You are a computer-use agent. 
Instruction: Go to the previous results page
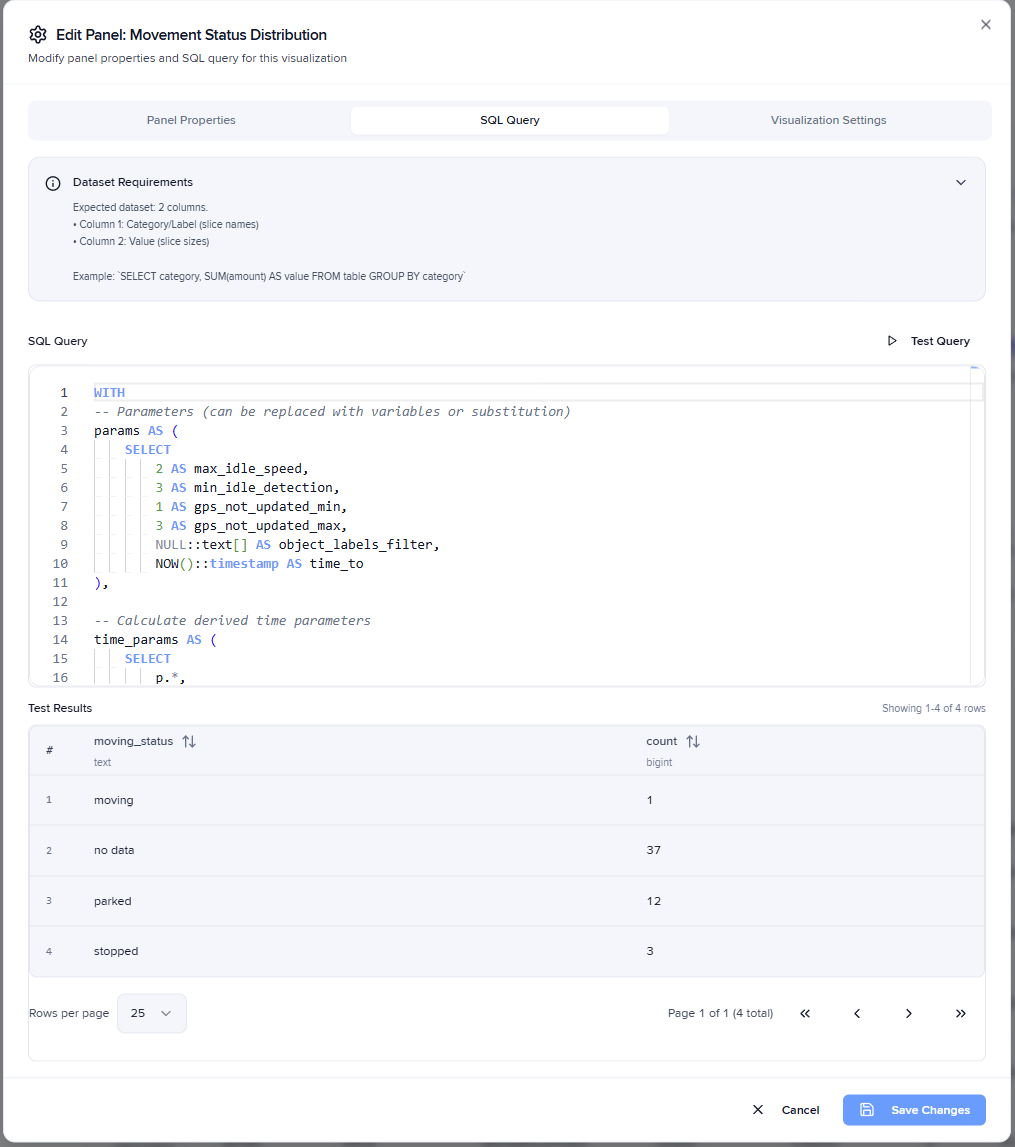point(857,1013)
